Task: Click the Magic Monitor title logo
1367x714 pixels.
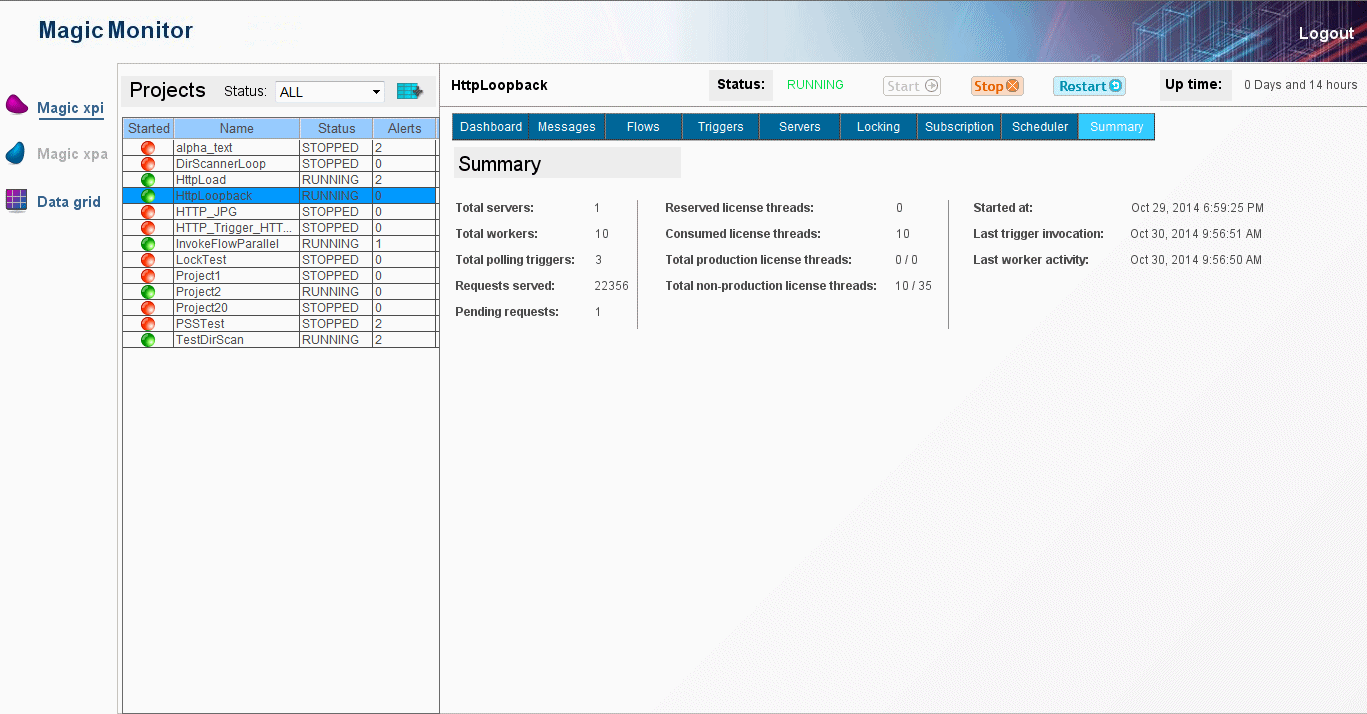Action: (116, 31)
